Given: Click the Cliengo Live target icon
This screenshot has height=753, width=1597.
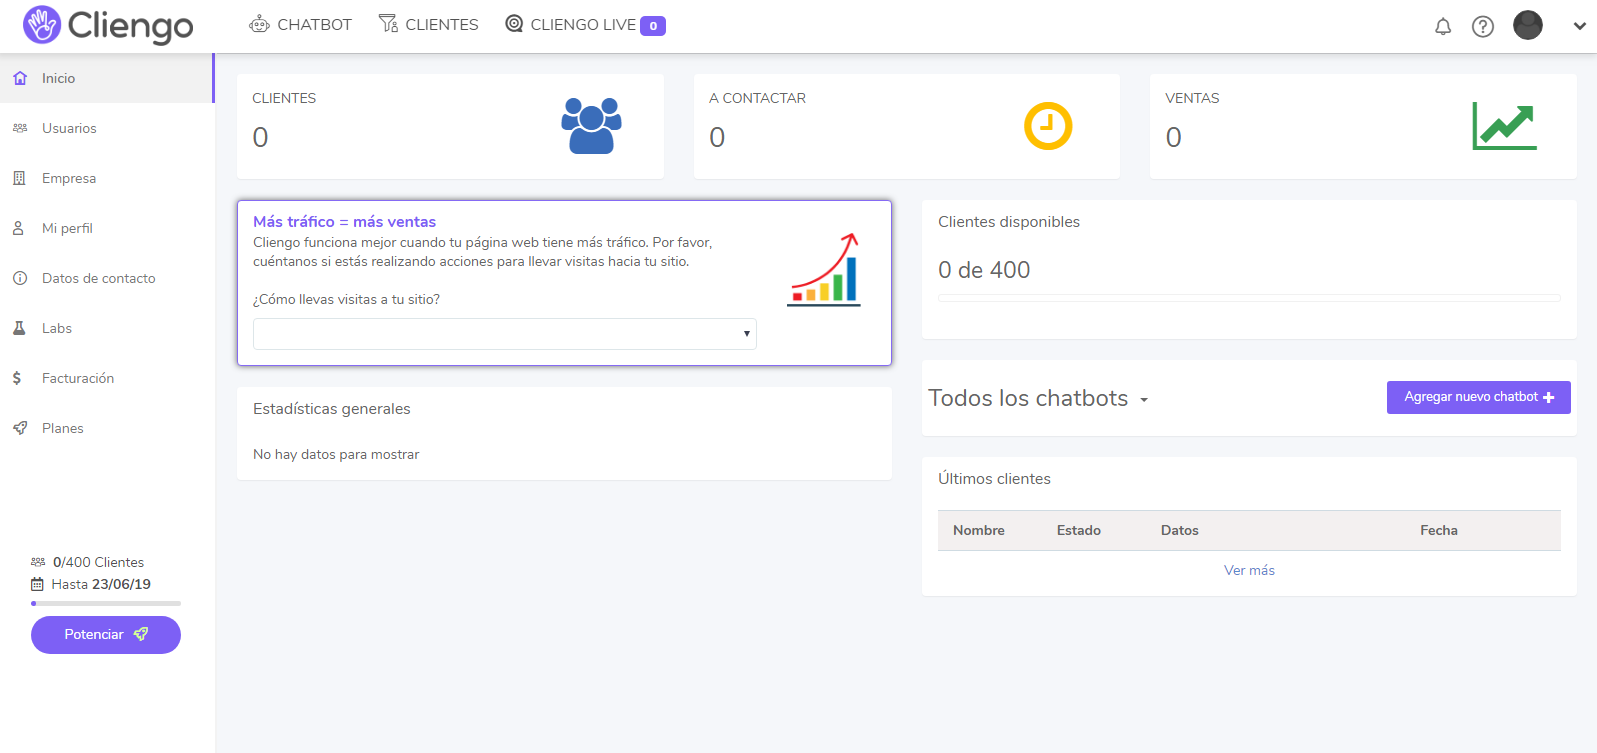Looking at the screenshot, I should tap(514, 23).
